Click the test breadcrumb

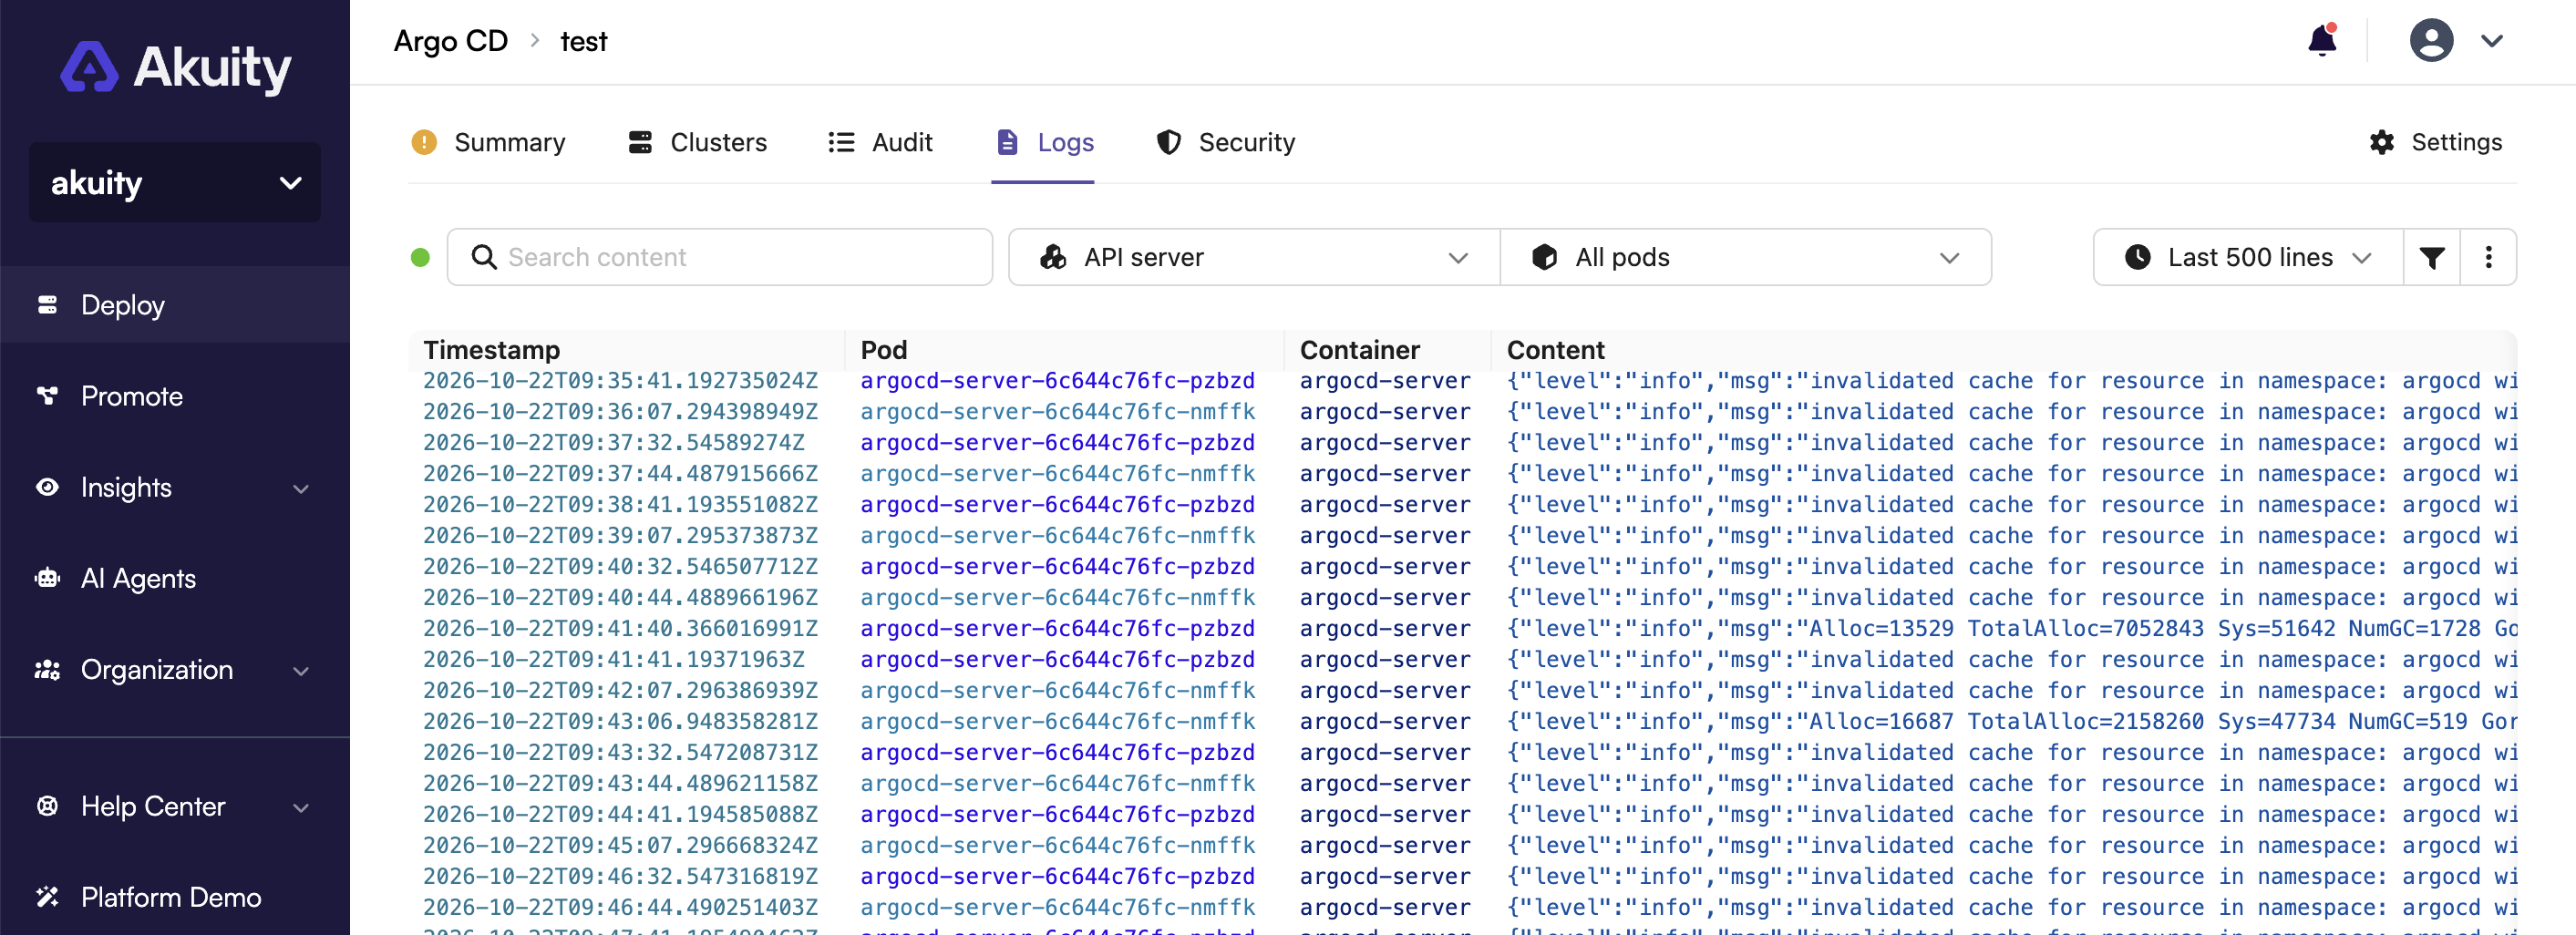(583, 41)
